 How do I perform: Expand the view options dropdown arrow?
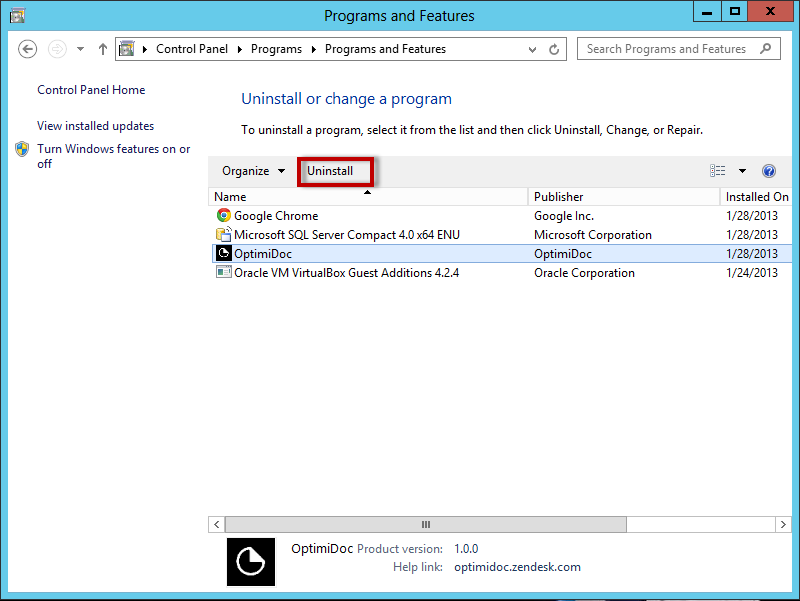[x=742, y=171]
